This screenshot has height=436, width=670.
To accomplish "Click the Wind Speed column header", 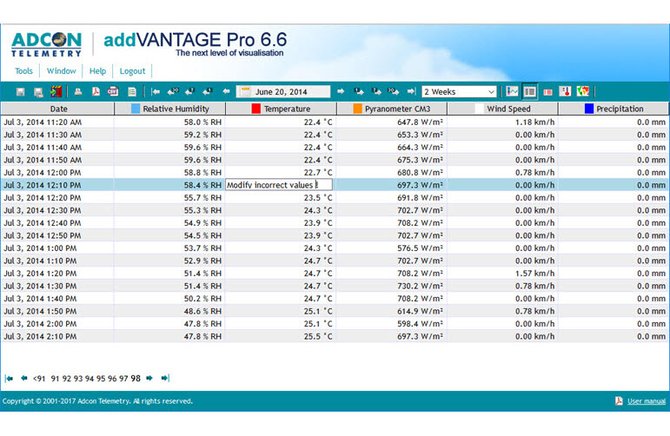I will point(502,109).
